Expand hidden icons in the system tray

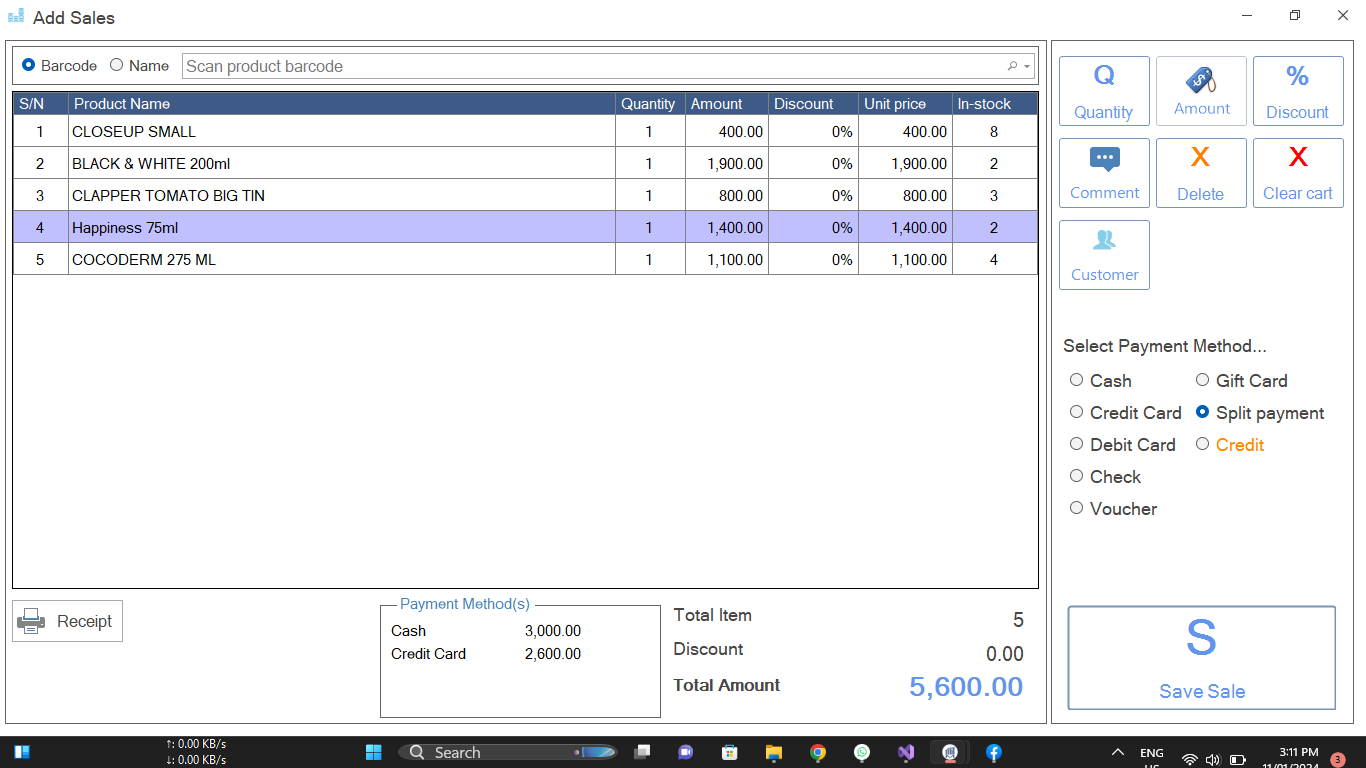click(x=1117, y=751)
